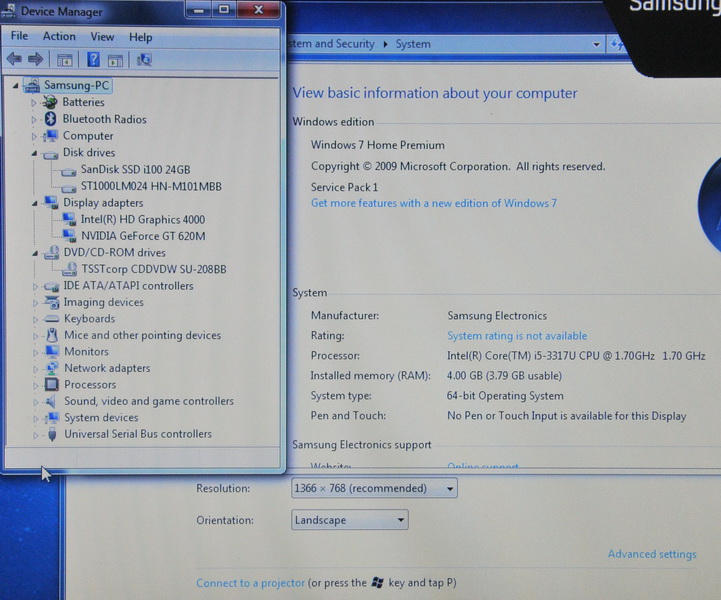
Task: Click Get more features with new edition link
Action: point(434,203)
